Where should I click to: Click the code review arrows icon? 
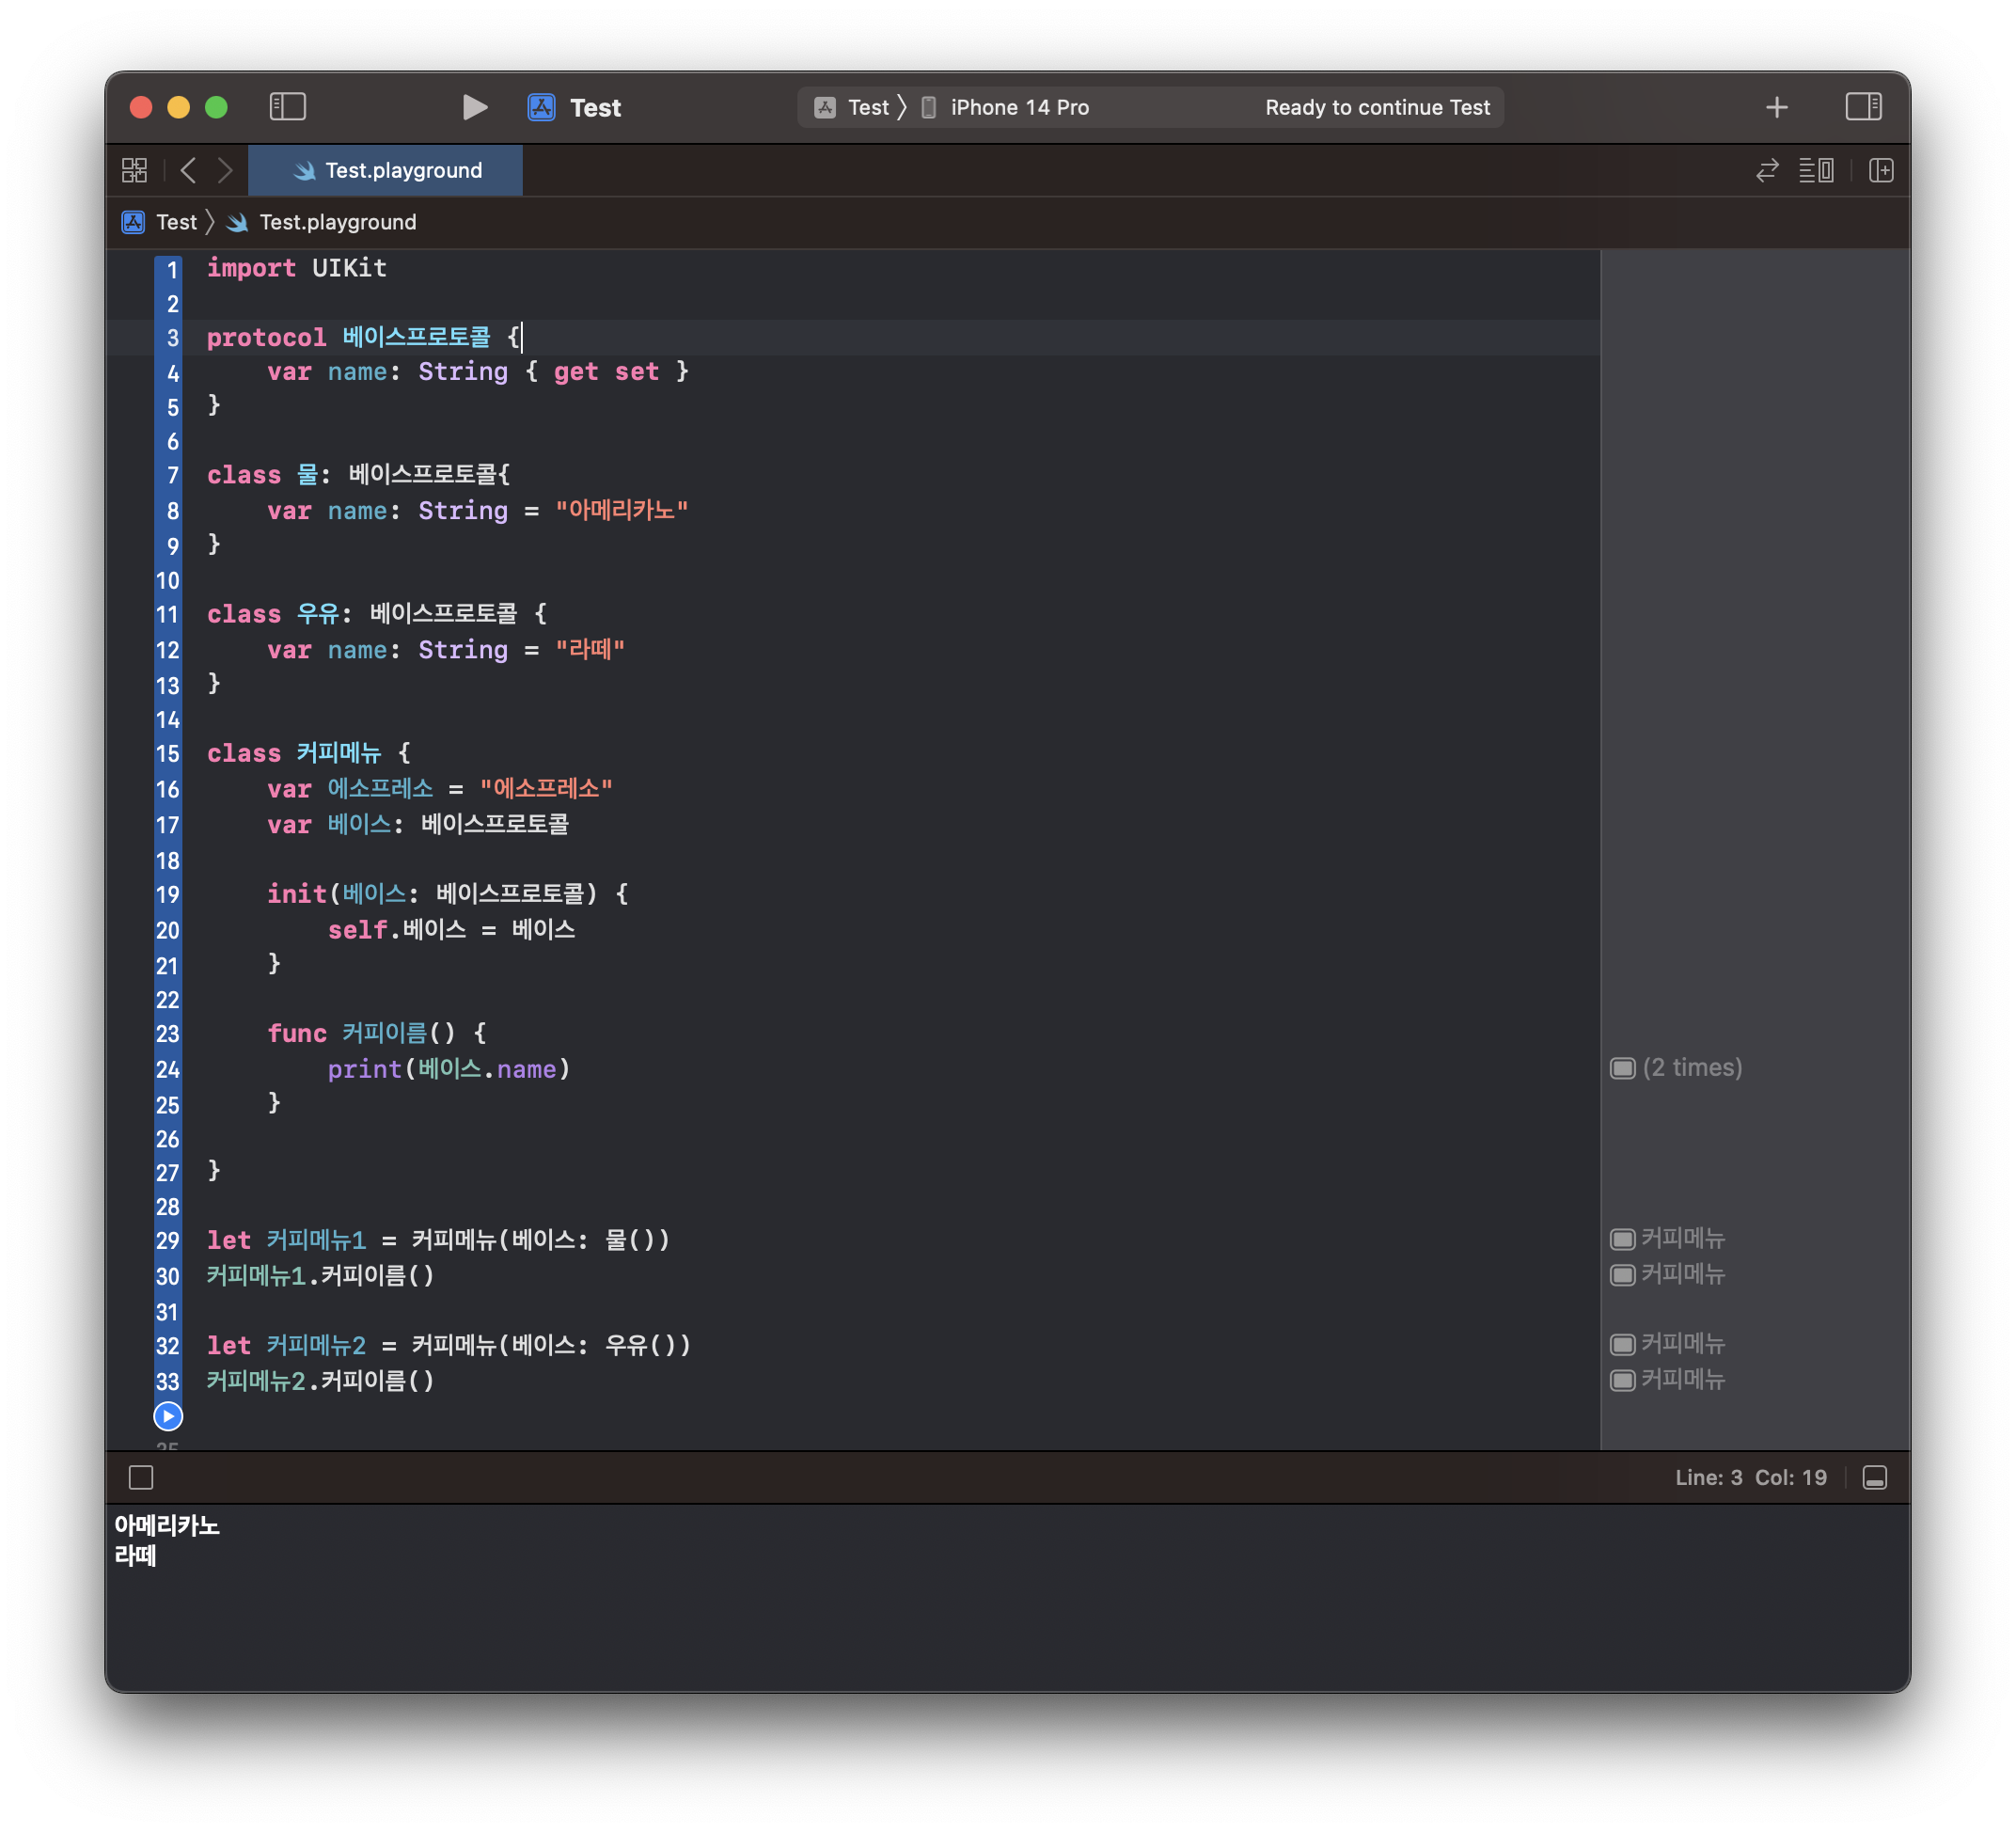pyautogui.click(x=1767, y=171)
